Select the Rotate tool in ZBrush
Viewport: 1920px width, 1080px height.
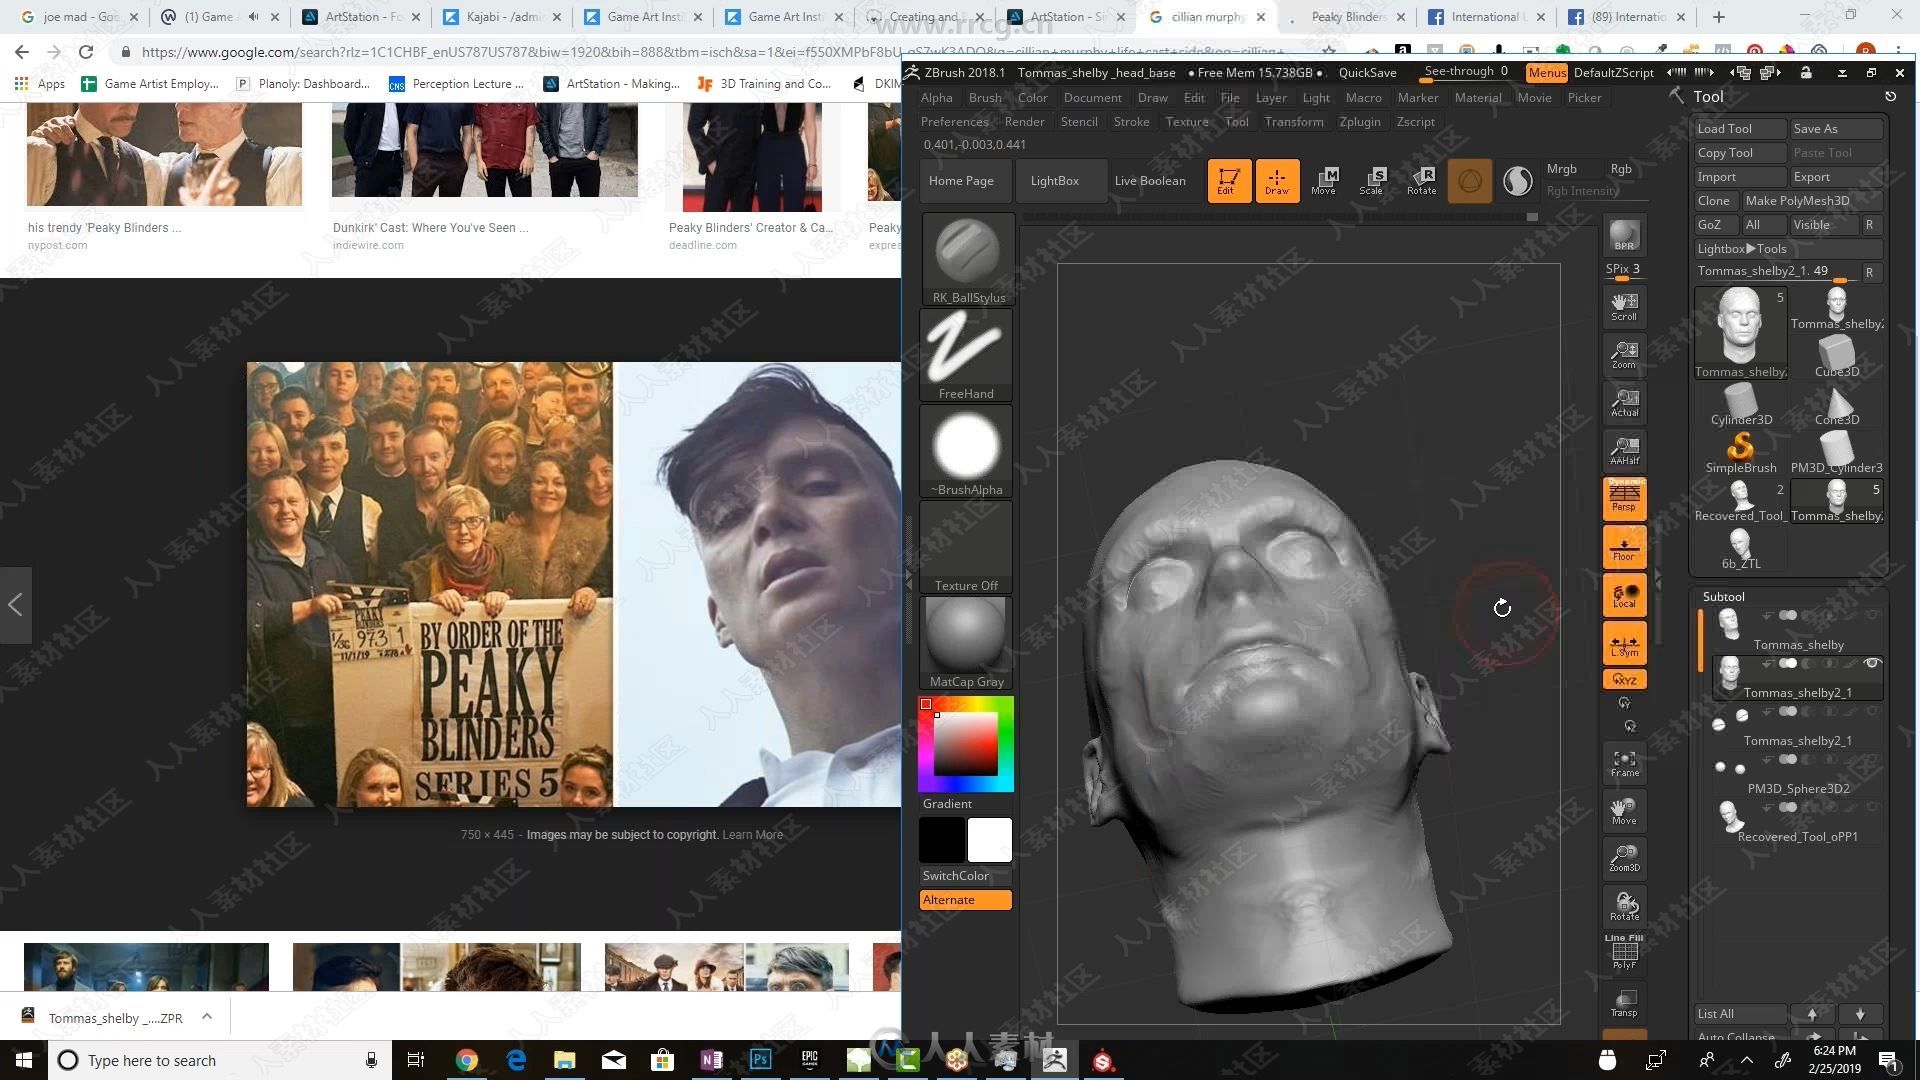(x=1422, y=179)
